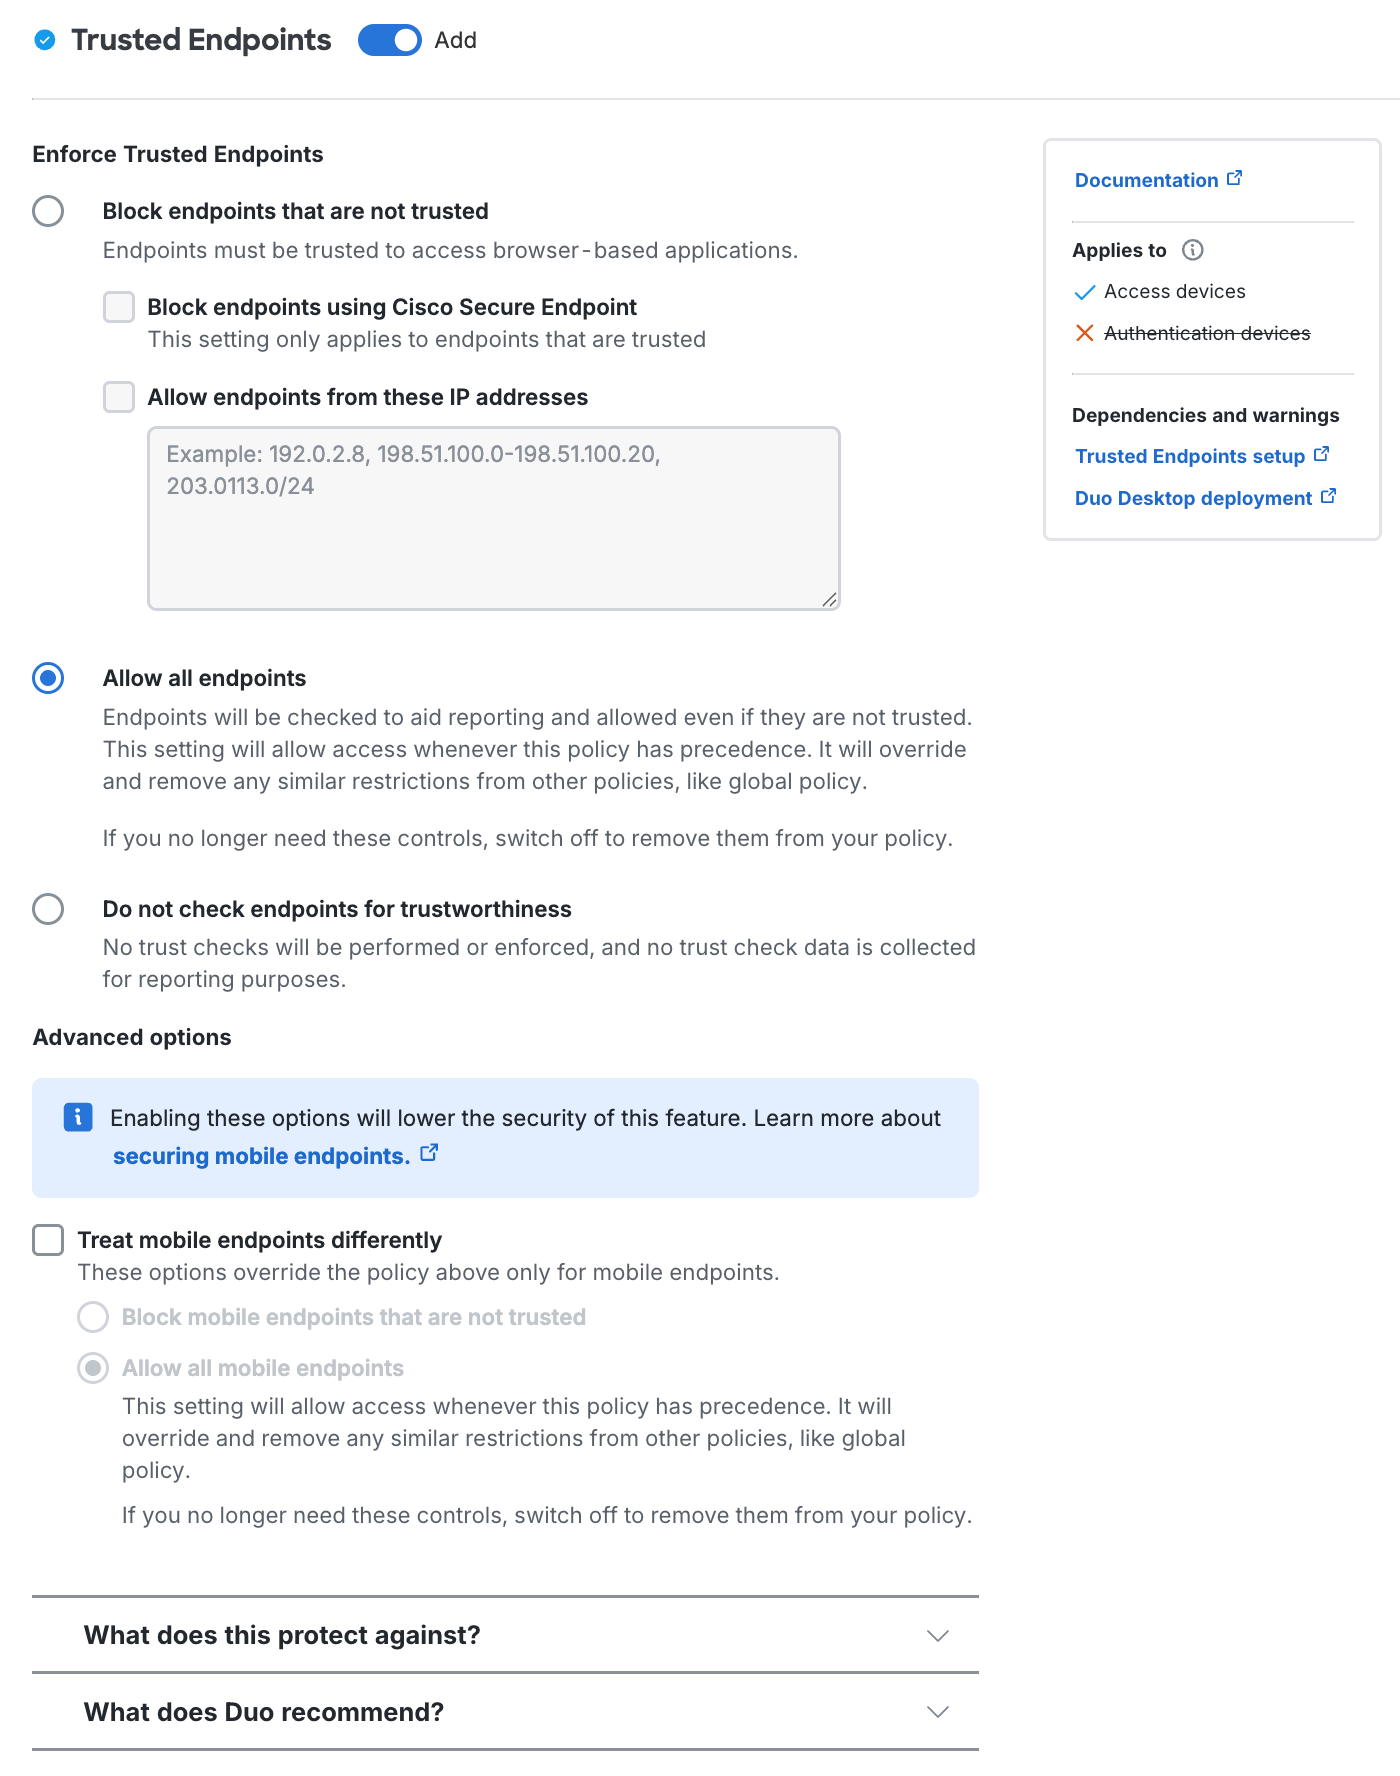The height and width of the screenshot is (1776, 1400).
Task: Click the blue checkmark beside Trusted Endpoints heading
Action: [43, 40]
